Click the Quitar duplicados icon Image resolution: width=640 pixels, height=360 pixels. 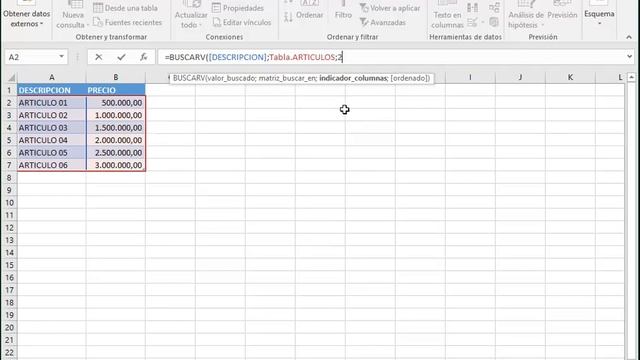pyautogui.click(x=473, y=8)
